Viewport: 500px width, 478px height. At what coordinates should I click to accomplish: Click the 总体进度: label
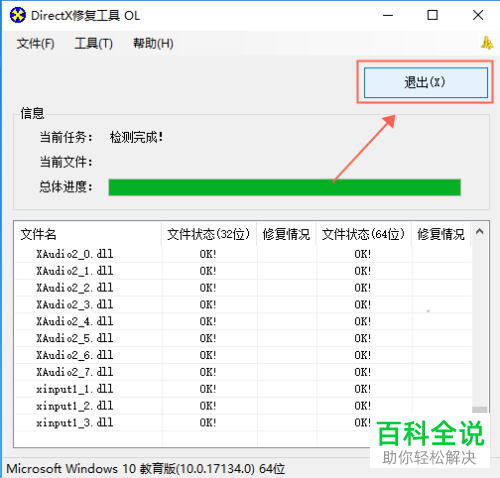tap(66, 187)
